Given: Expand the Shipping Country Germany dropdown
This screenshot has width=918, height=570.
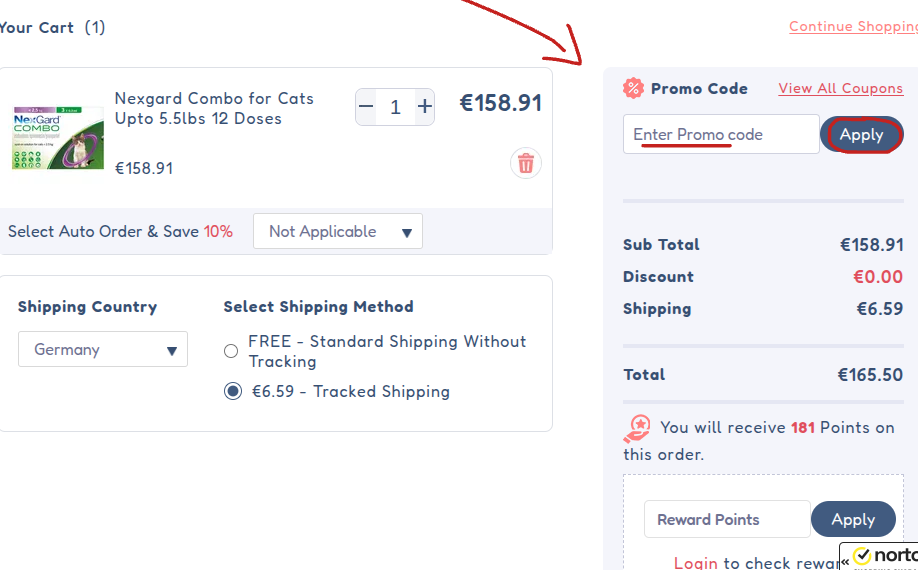Looking at the screenshot, I should tap(103, 349).
